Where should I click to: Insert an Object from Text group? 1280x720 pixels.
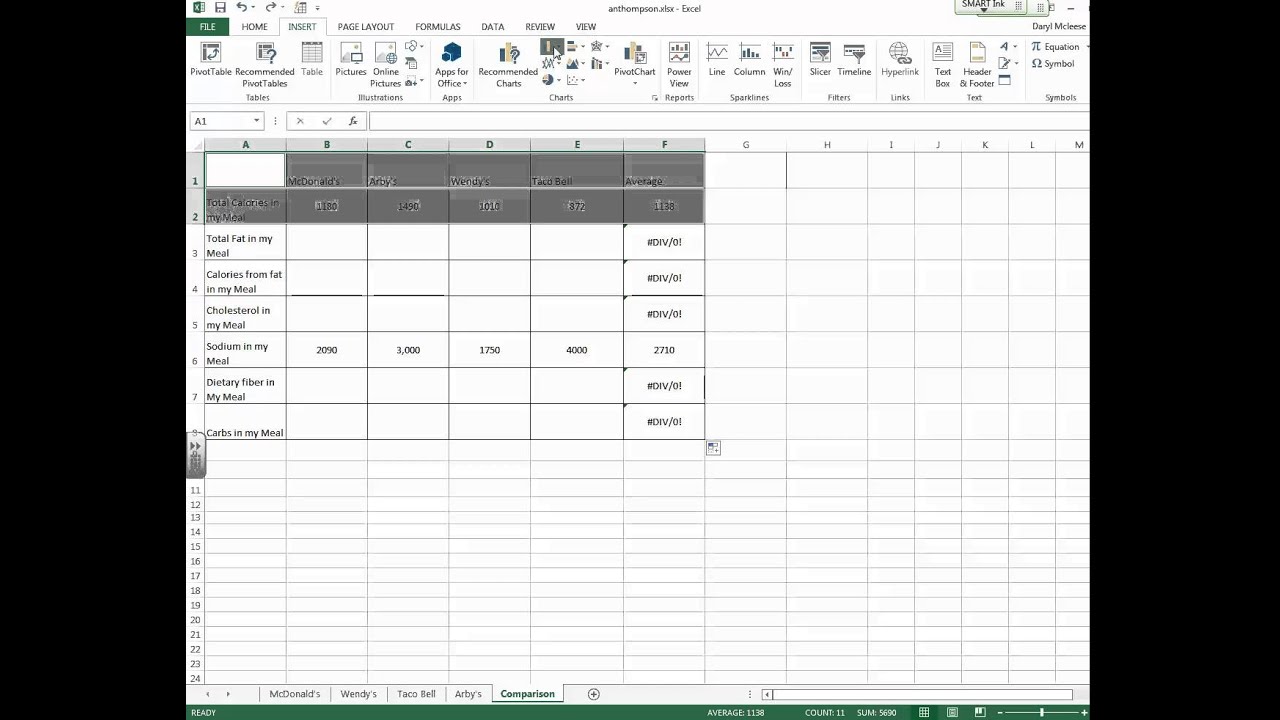tap(1005, 81)
